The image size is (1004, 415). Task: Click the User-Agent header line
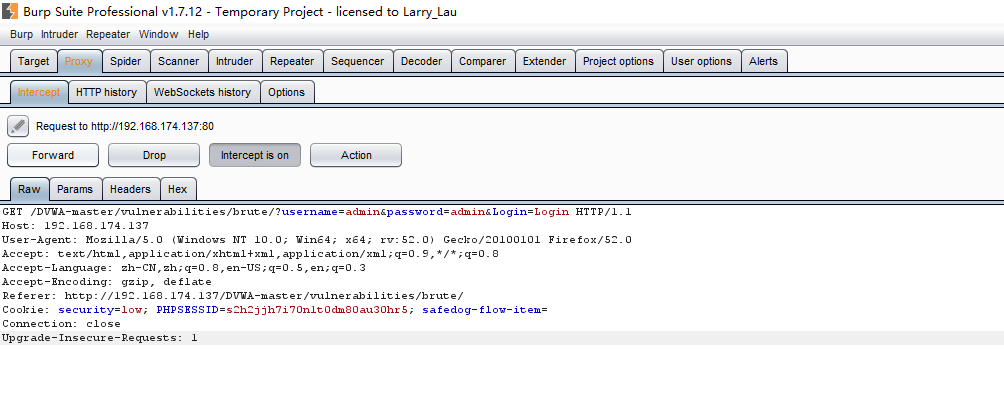pos(317,240)
